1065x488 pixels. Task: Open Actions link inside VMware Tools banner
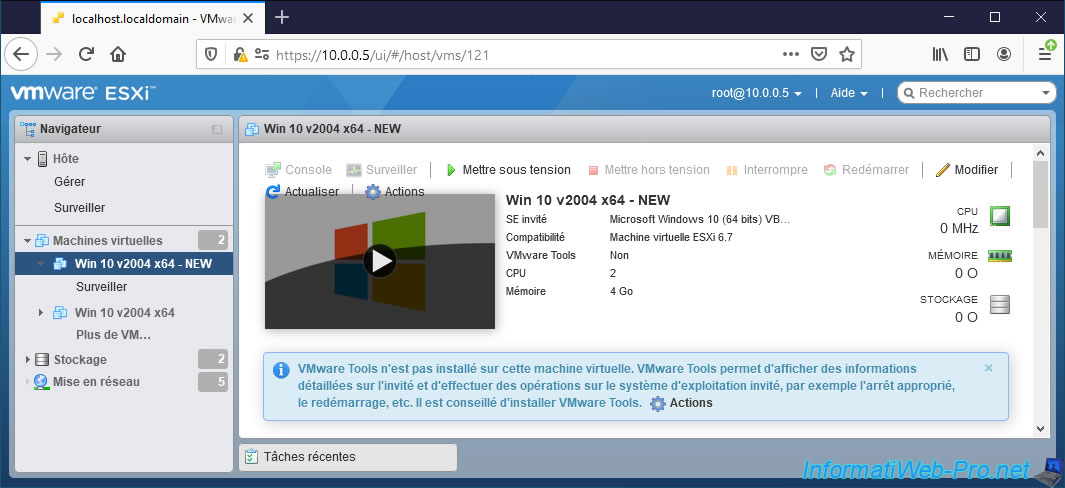(681, 403)
